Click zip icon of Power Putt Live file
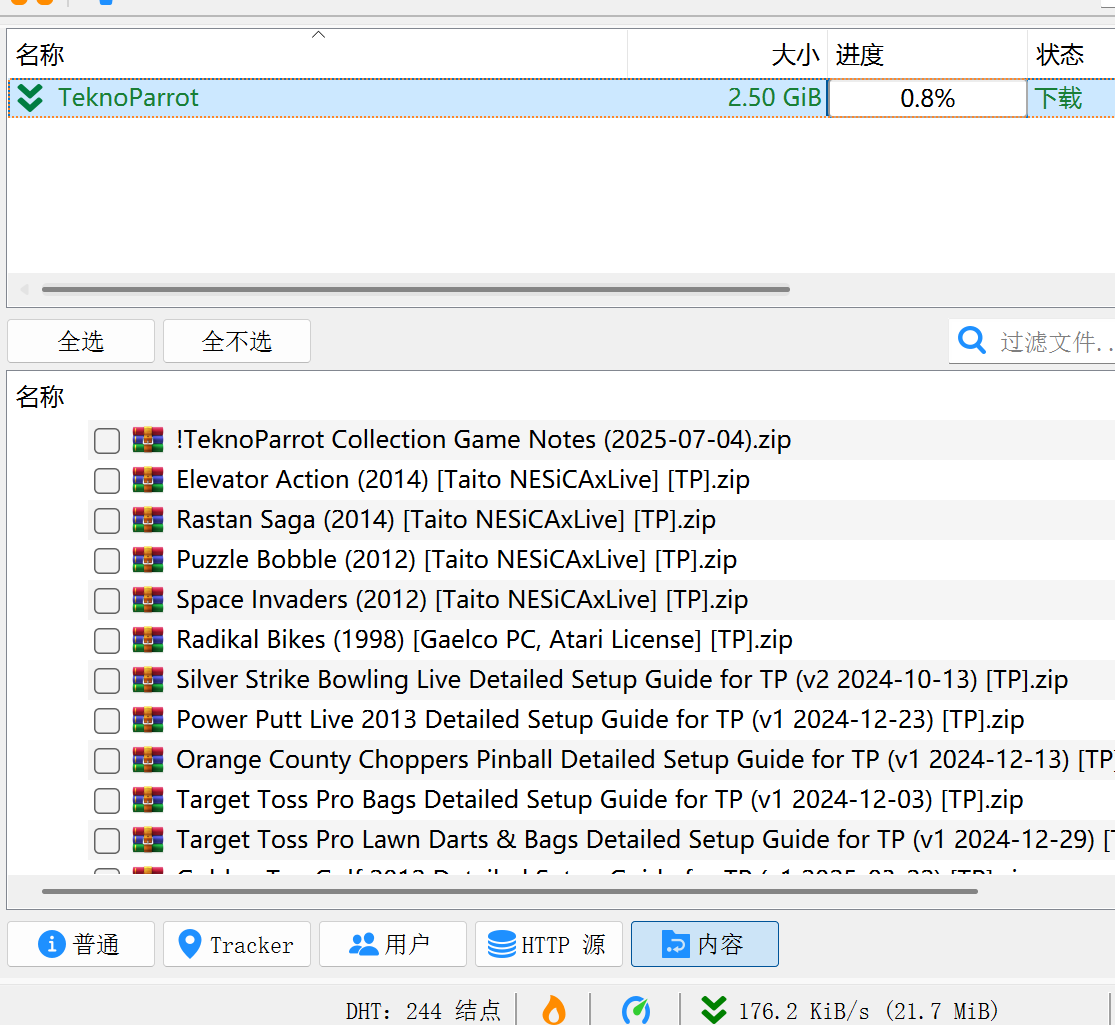The image size is (1115, 1025). coord(148,720)
